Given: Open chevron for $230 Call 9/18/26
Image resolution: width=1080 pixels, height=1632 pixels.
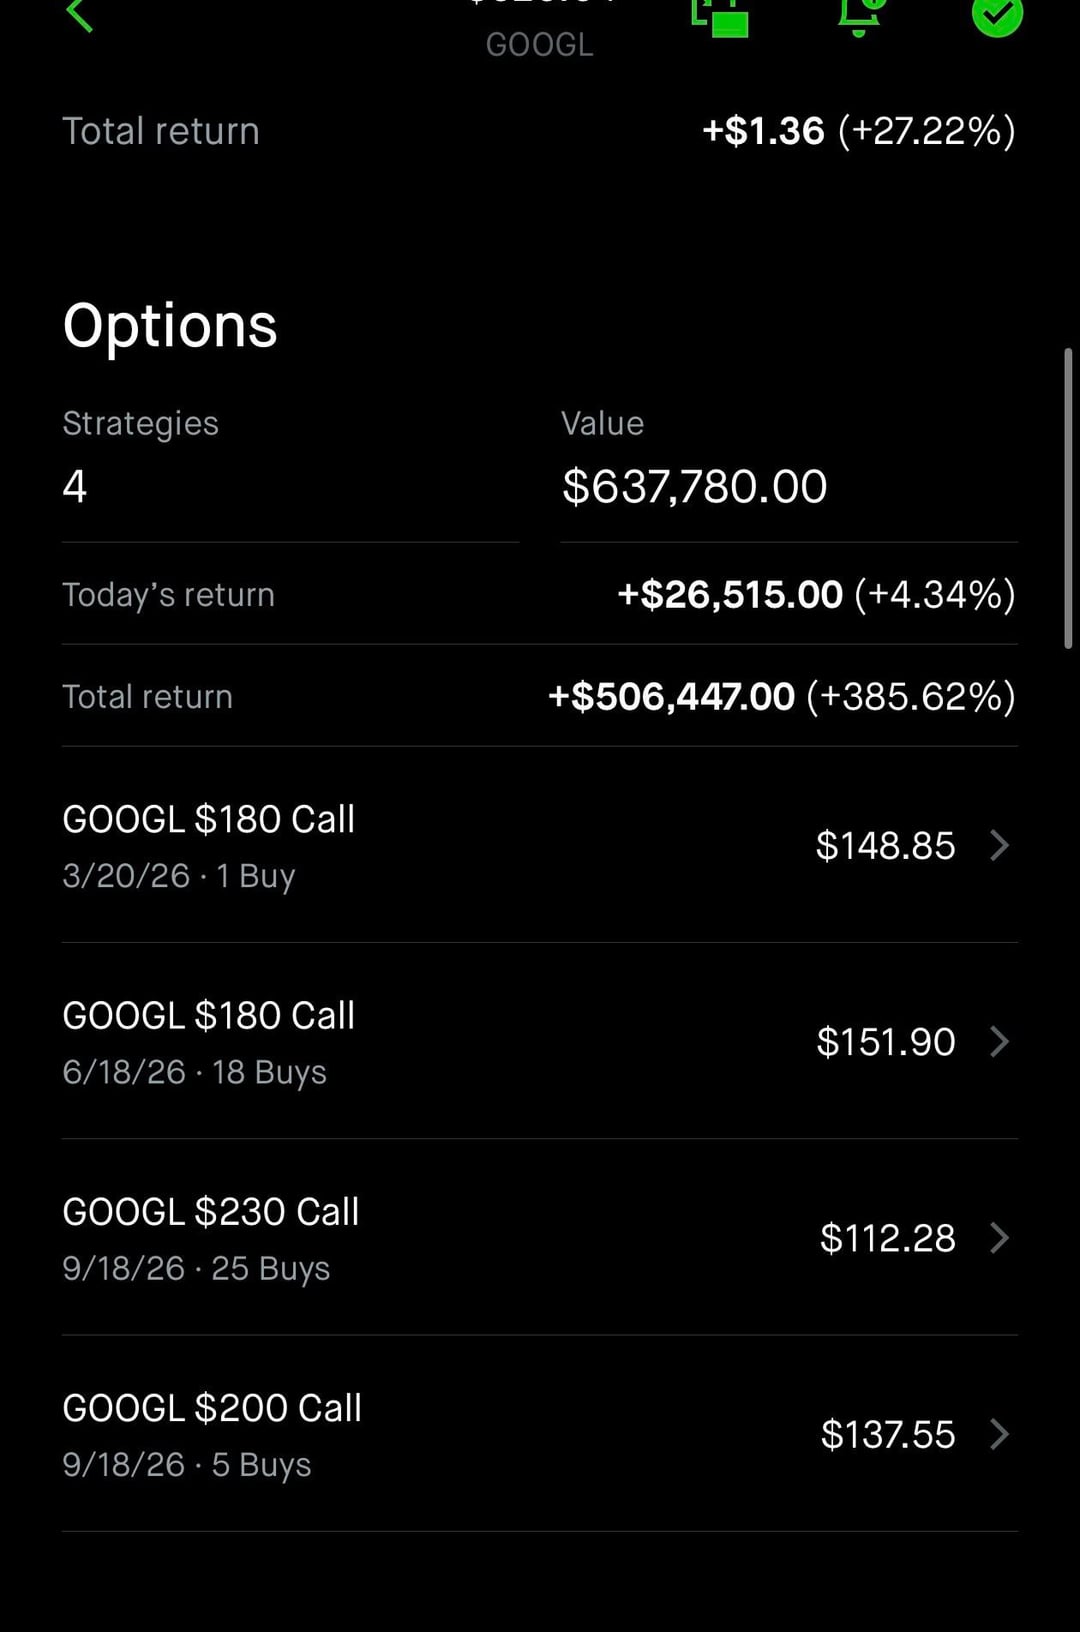Looking at the screenshot, I should pos(999,1238).
